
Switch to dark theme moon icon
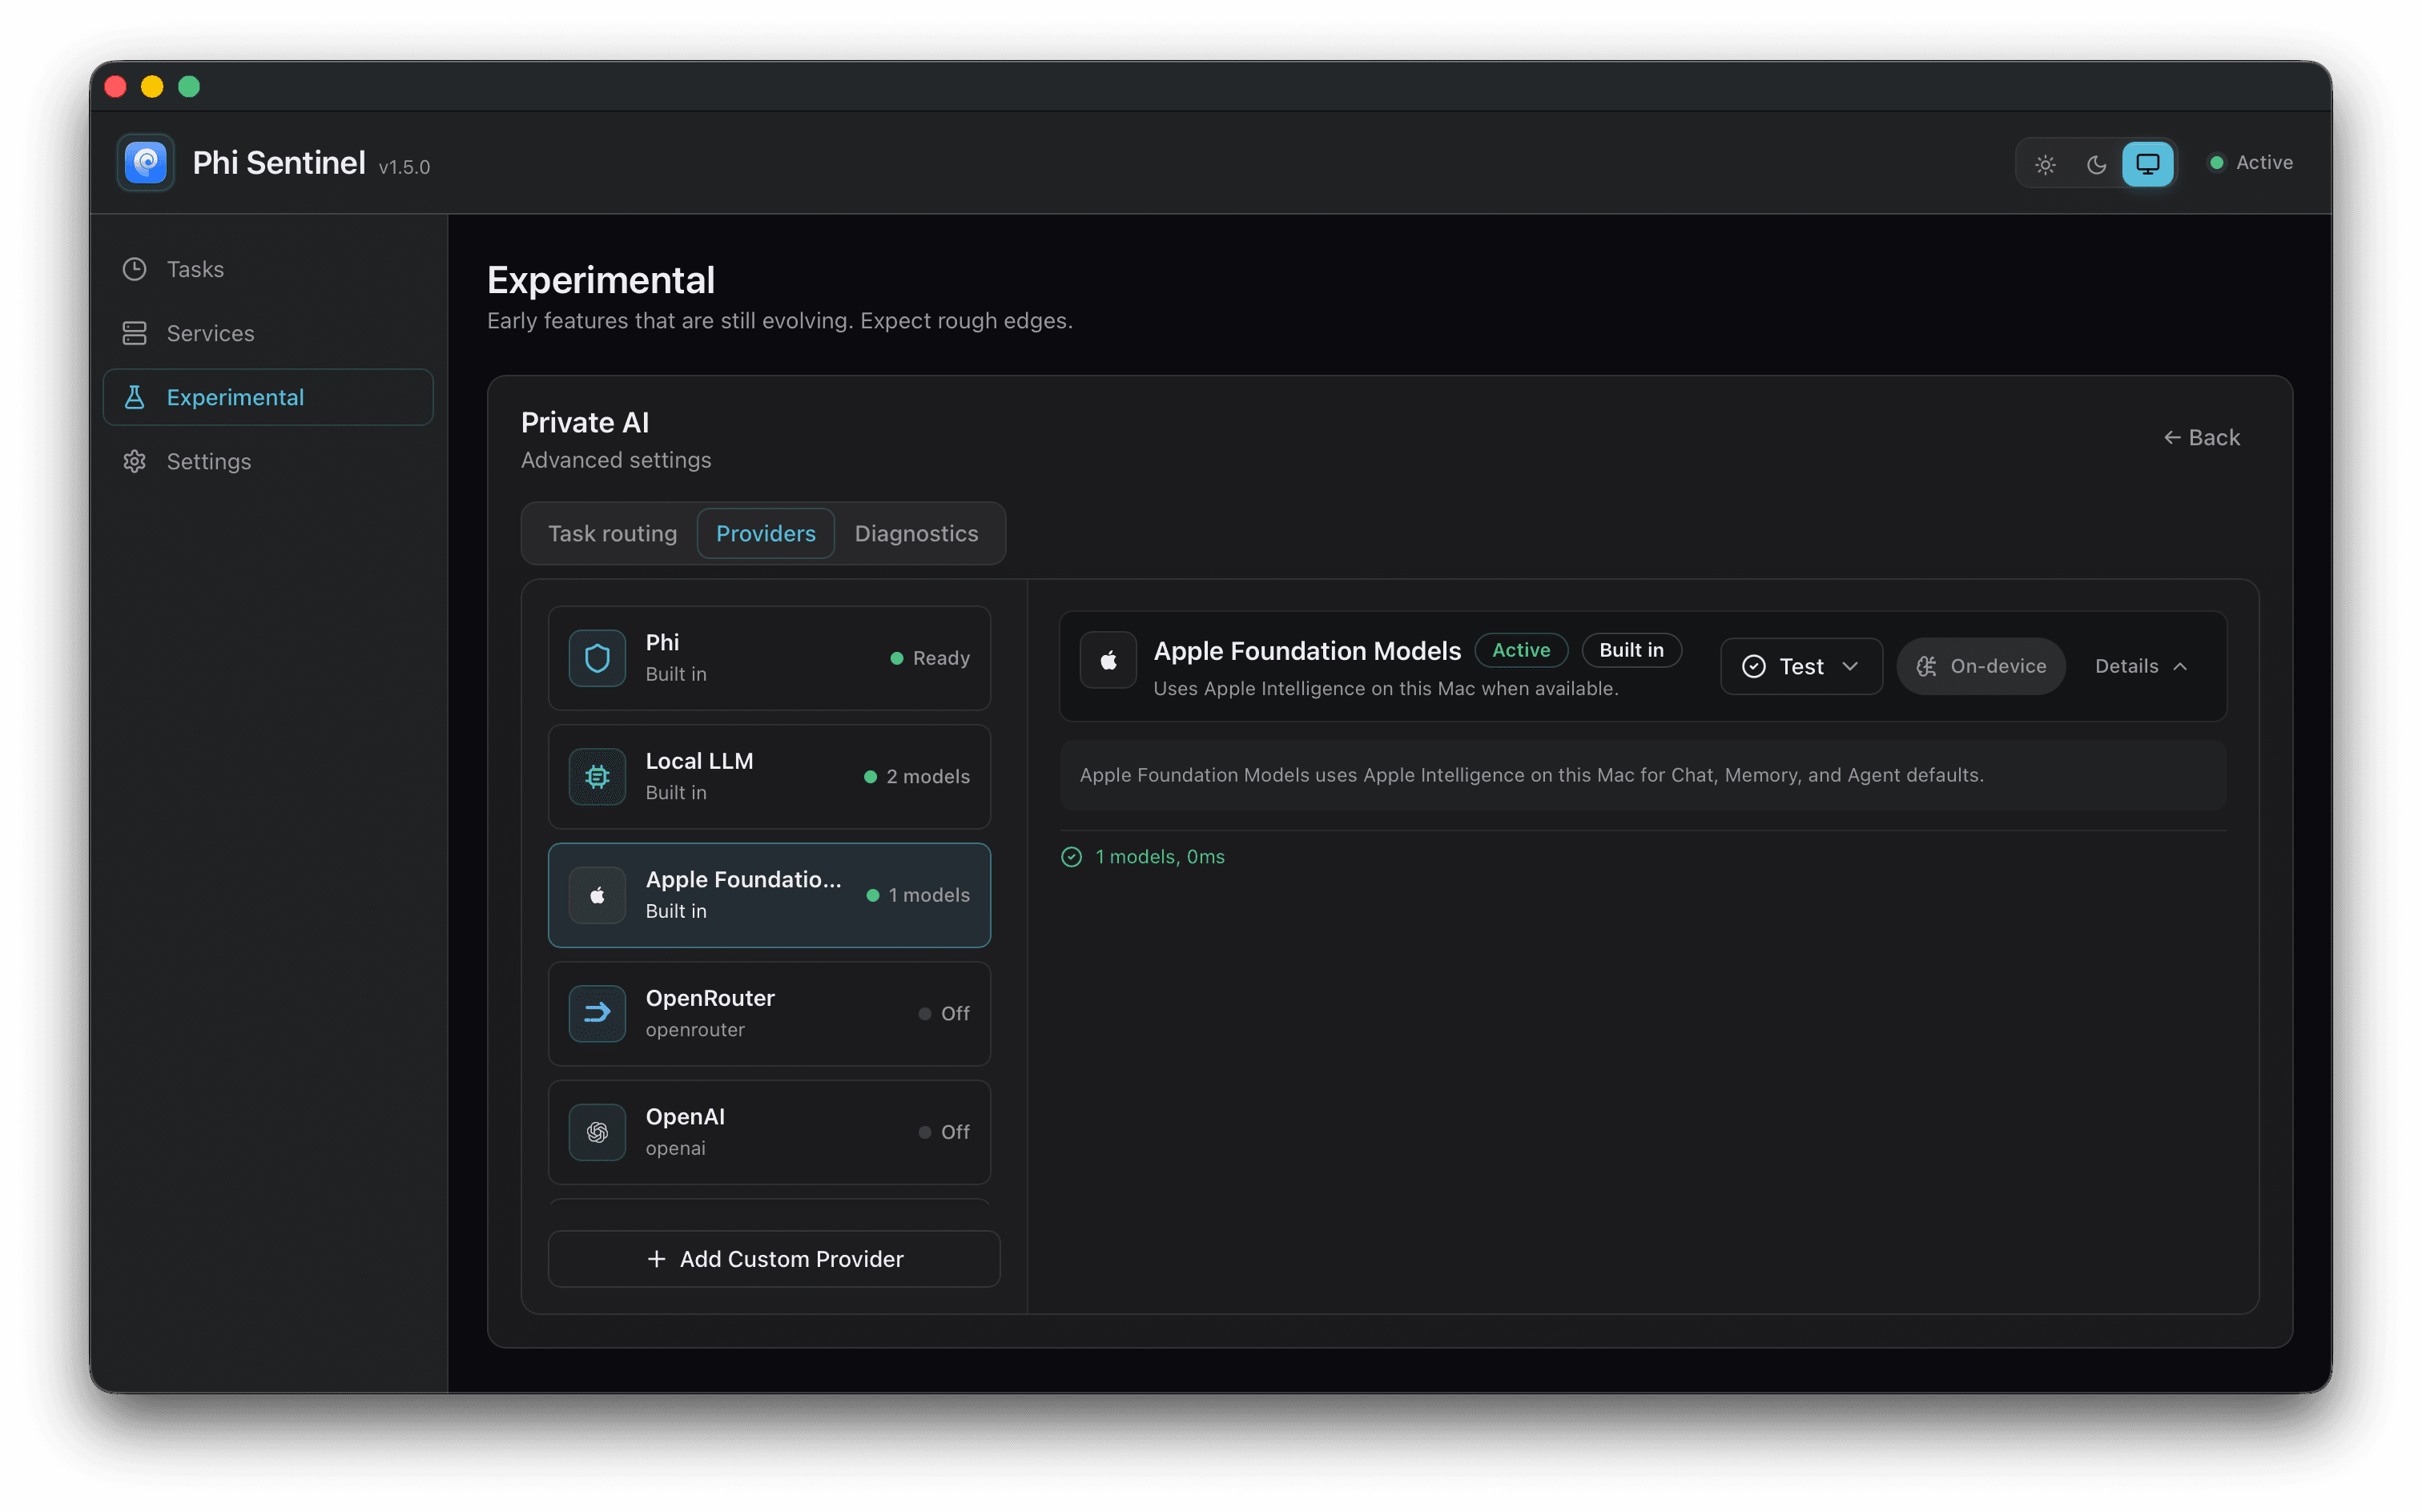click(2096, 164)
